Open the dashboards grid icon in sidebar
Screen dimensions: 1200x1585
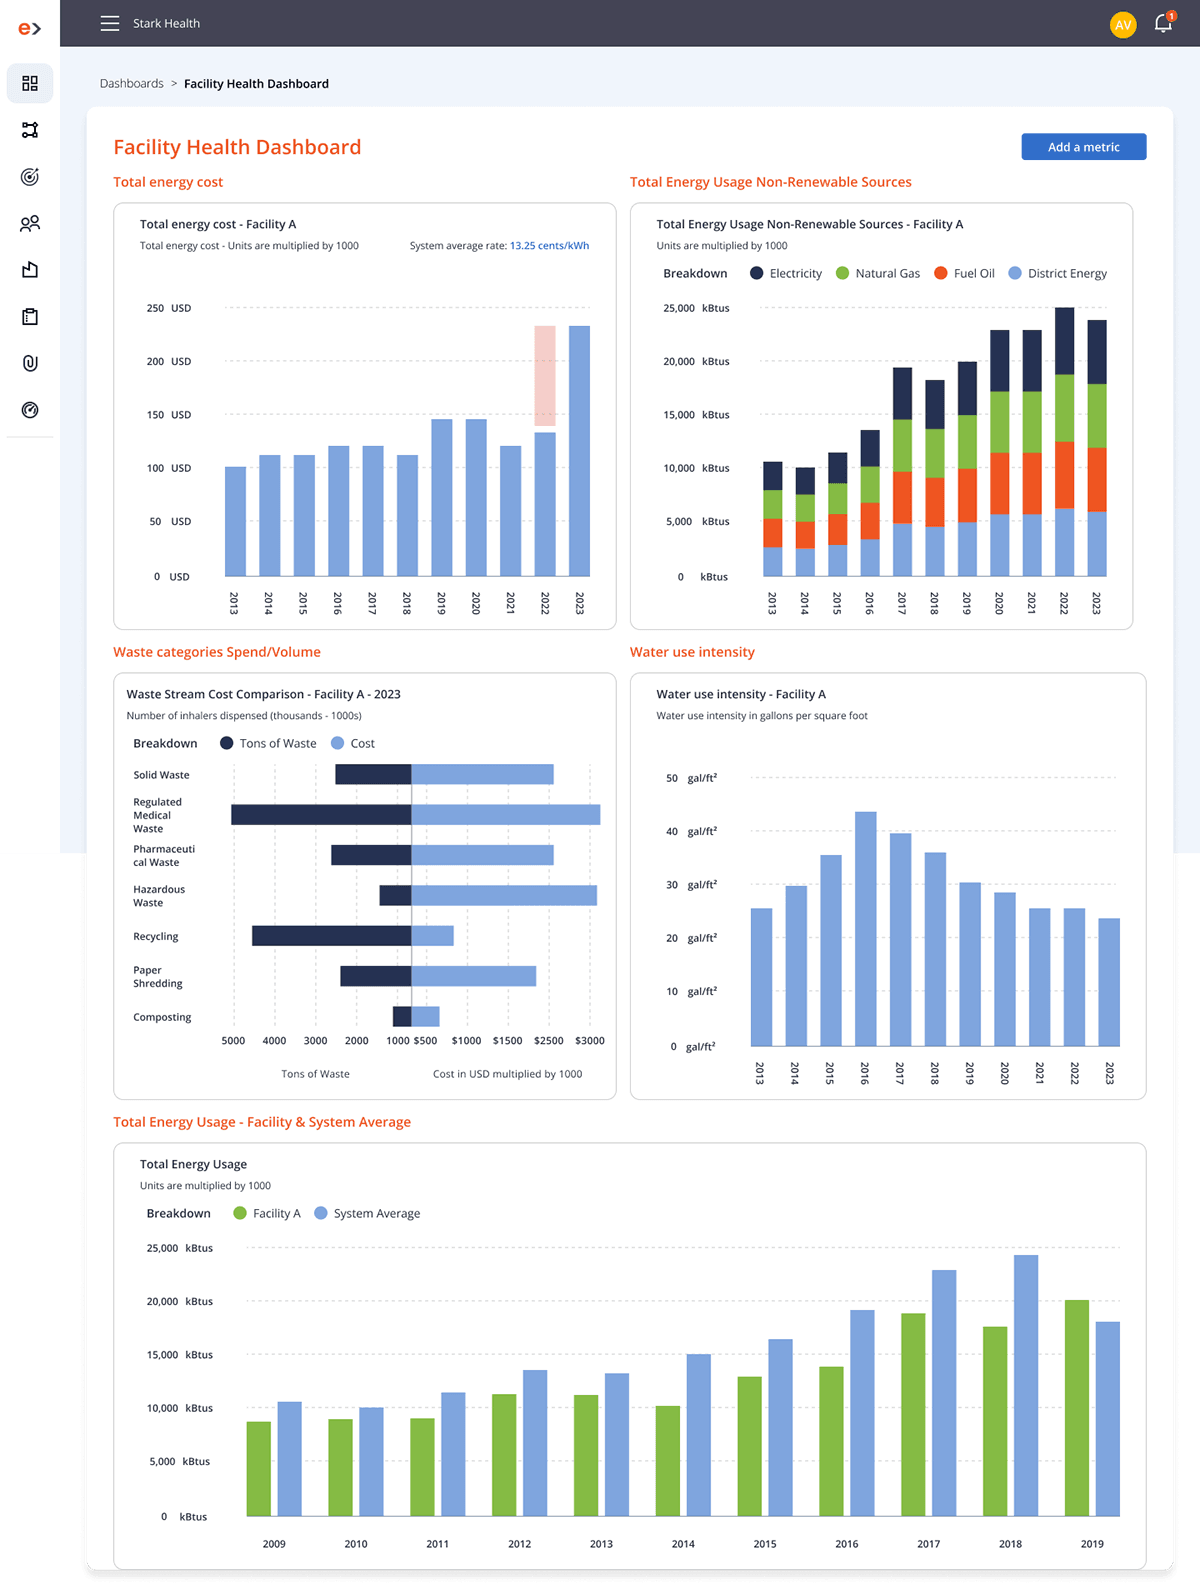coord(30,83)
